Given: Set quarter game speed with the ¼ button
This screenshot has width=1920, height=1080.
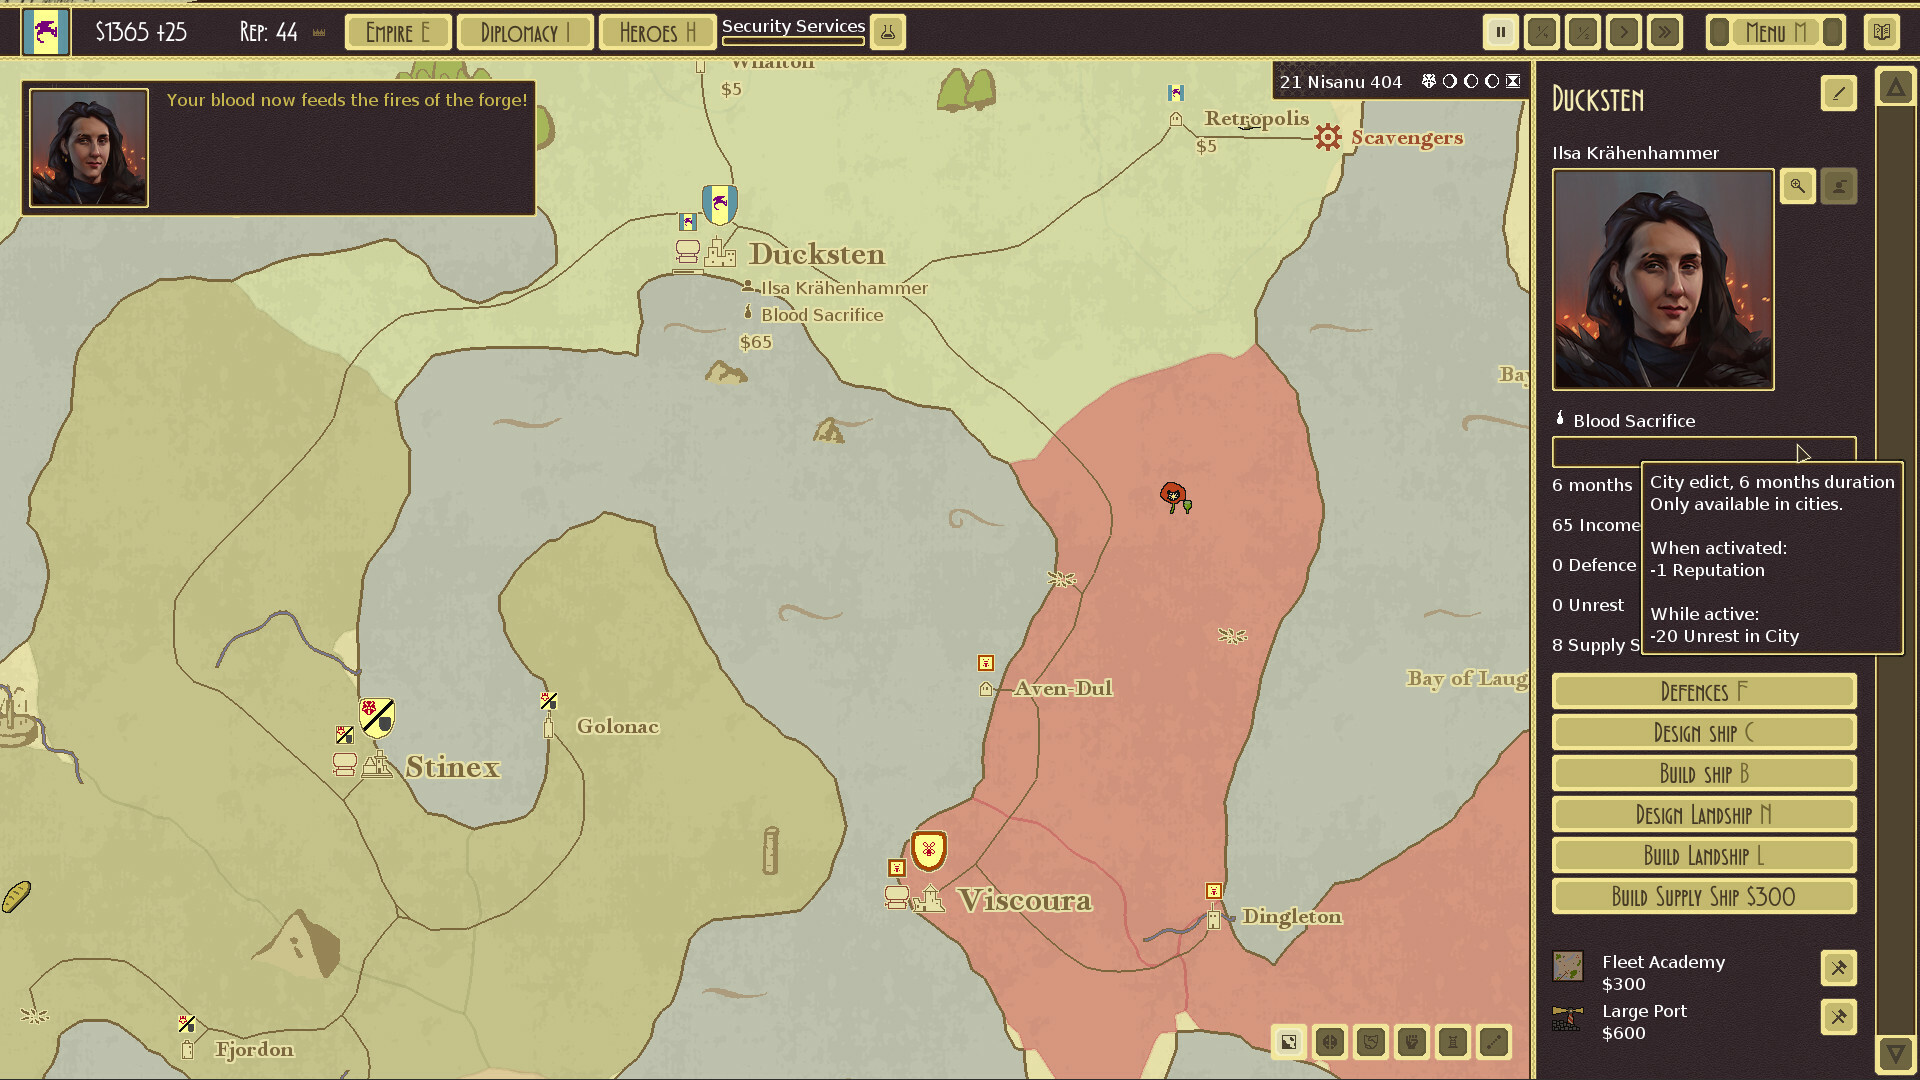Looking at the screenshot, I should pyautogui.click(x=1541, y=32).
